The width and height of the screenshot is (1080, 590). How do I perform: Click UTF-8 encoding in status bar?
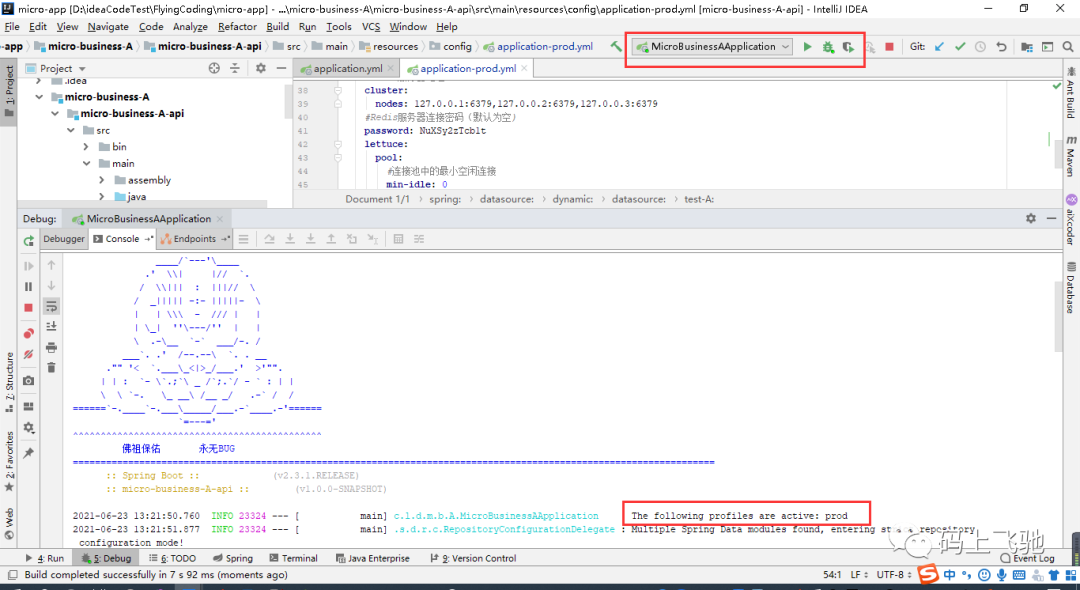coord(894,574)
